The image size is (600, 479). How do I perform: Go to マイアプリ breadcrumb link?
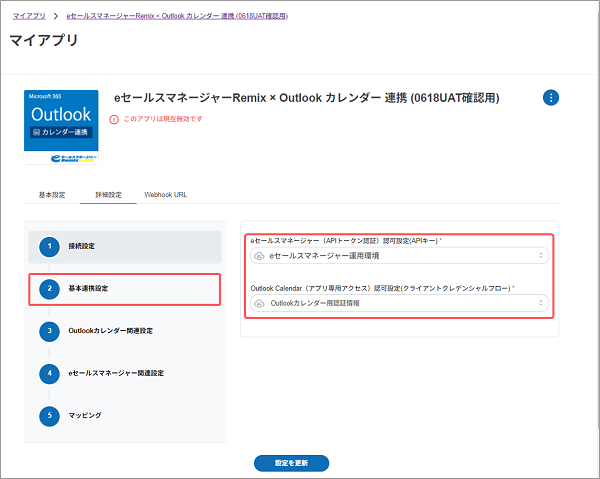(x=28, y=16)
